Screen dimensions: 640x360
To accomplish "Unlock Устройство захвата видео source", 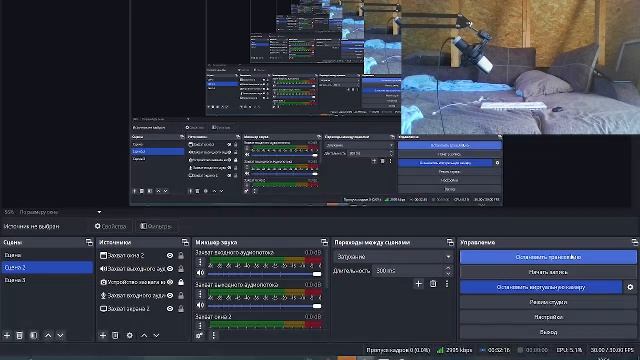I will [x=181, y=282].
